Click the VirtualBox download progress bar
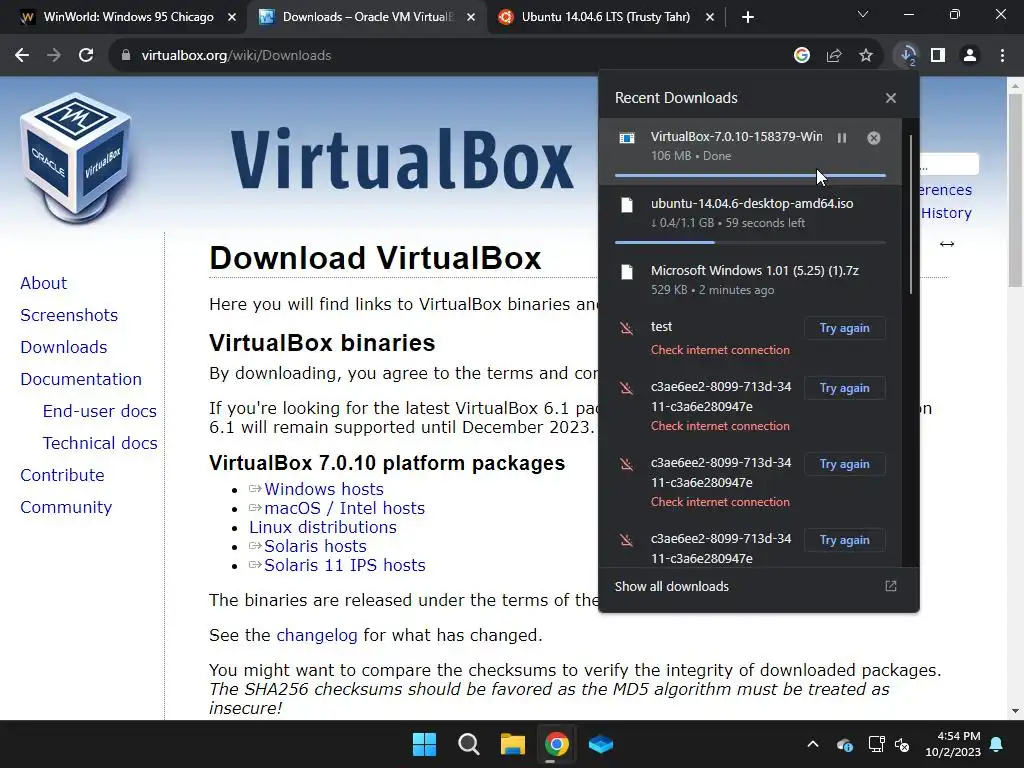1024x768 pixels. click(750, 175)
